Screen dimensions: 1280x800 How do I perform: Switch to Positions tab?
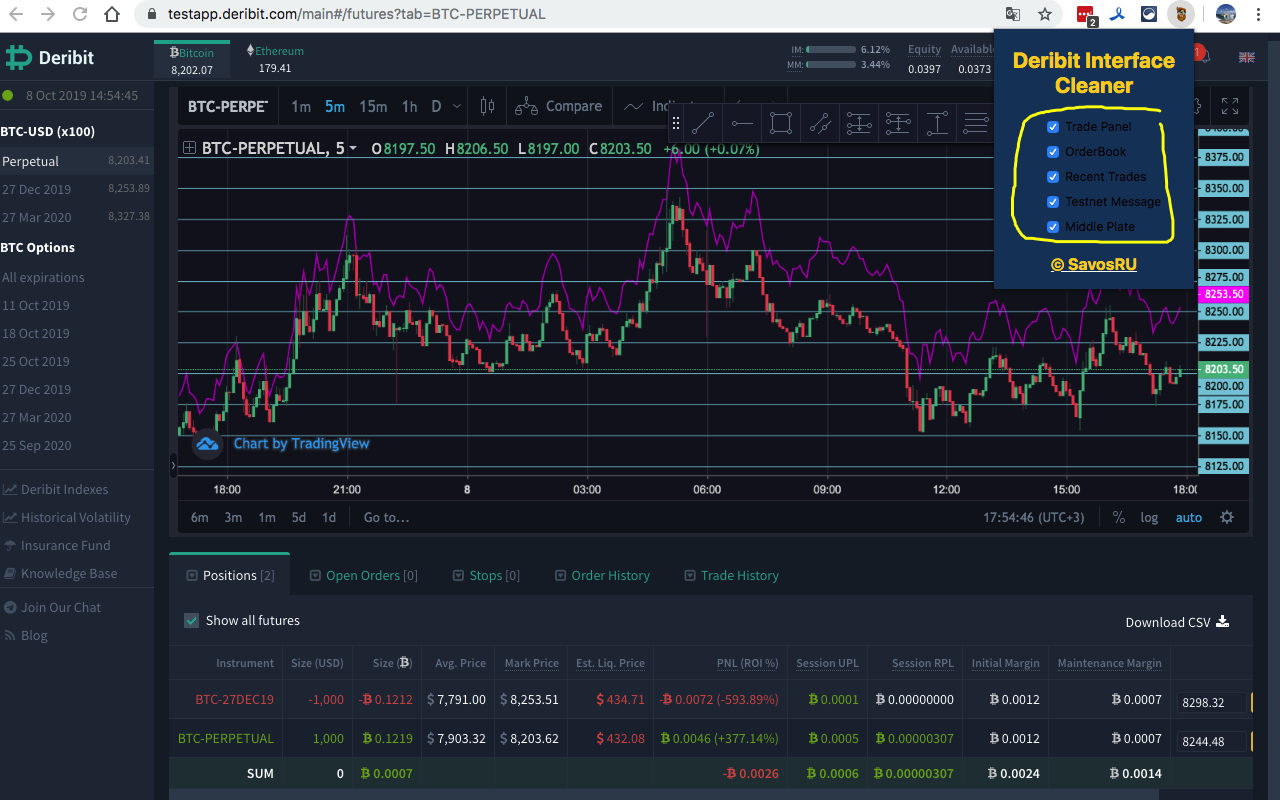pos(230,575)
